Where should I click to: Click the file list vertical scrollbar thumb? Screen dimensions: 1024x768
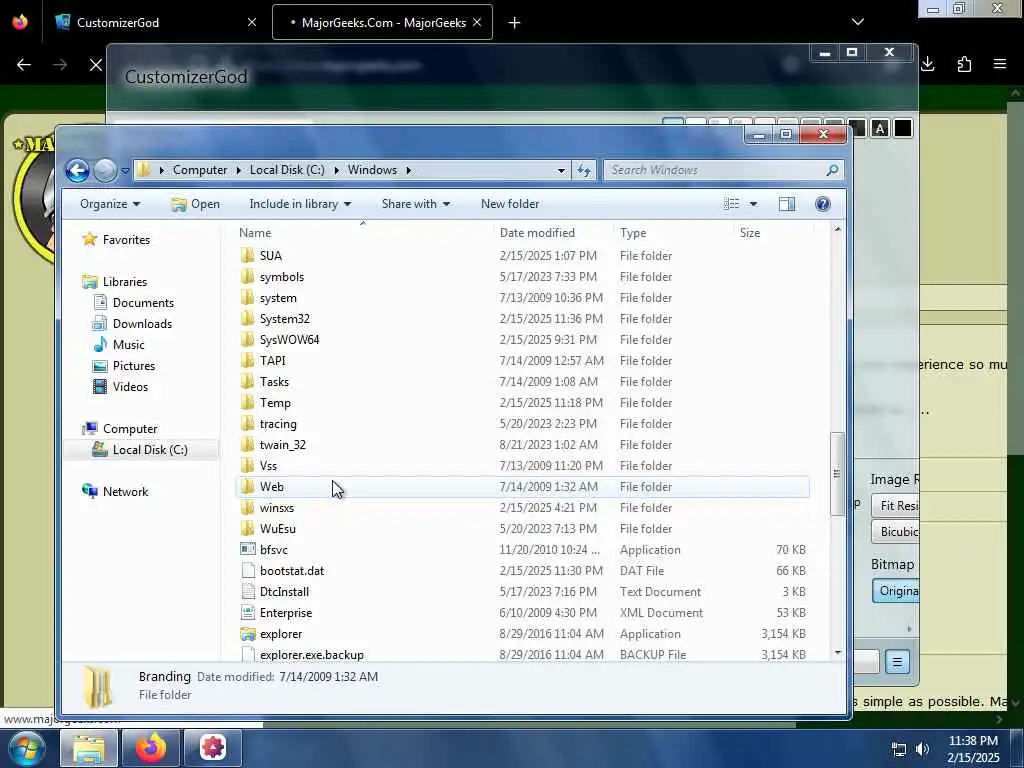coord(837,474)
